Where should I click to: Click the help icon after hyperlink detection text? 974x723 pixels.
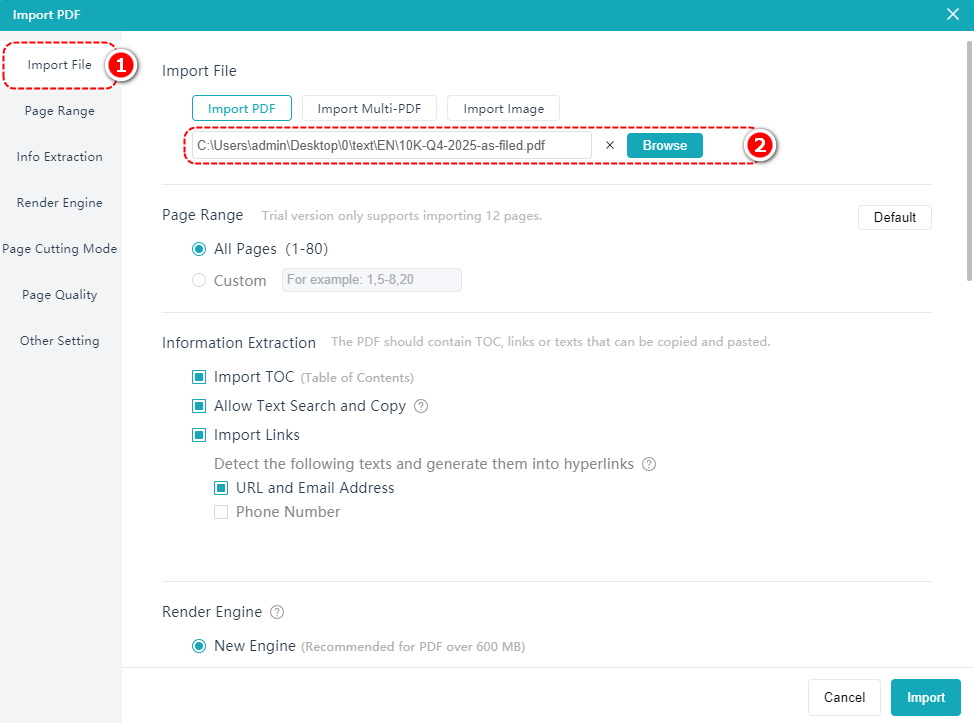point(650,464)
